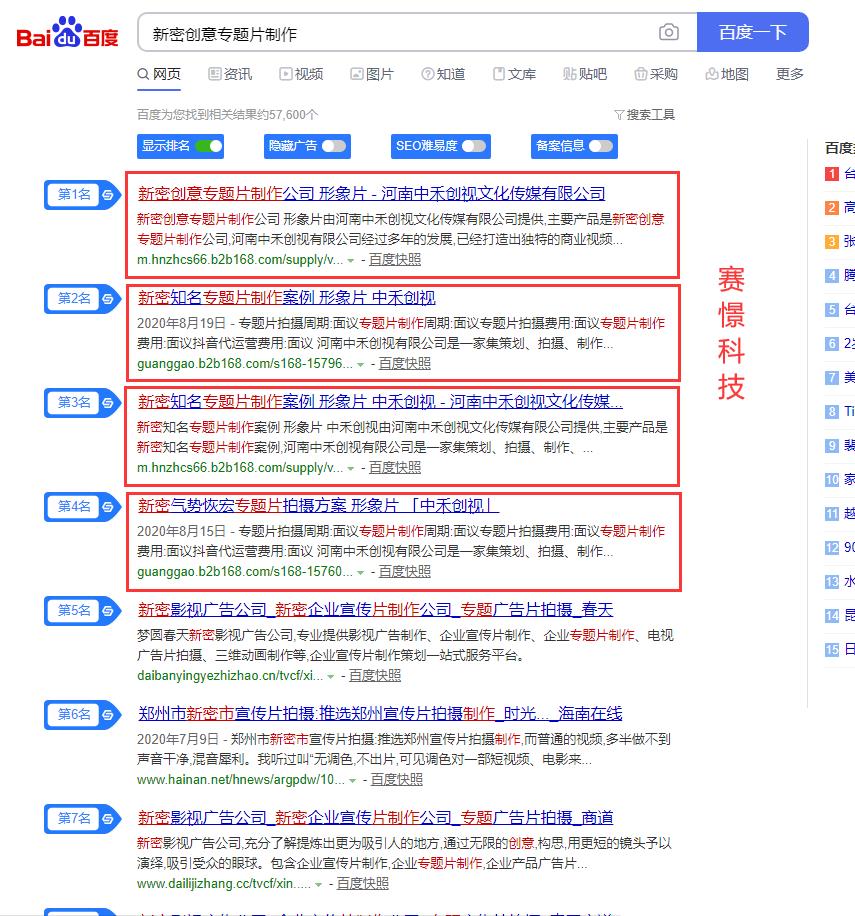Click hot search rank 8 item
The image size is (855, 916).
(x=840, y=411)
